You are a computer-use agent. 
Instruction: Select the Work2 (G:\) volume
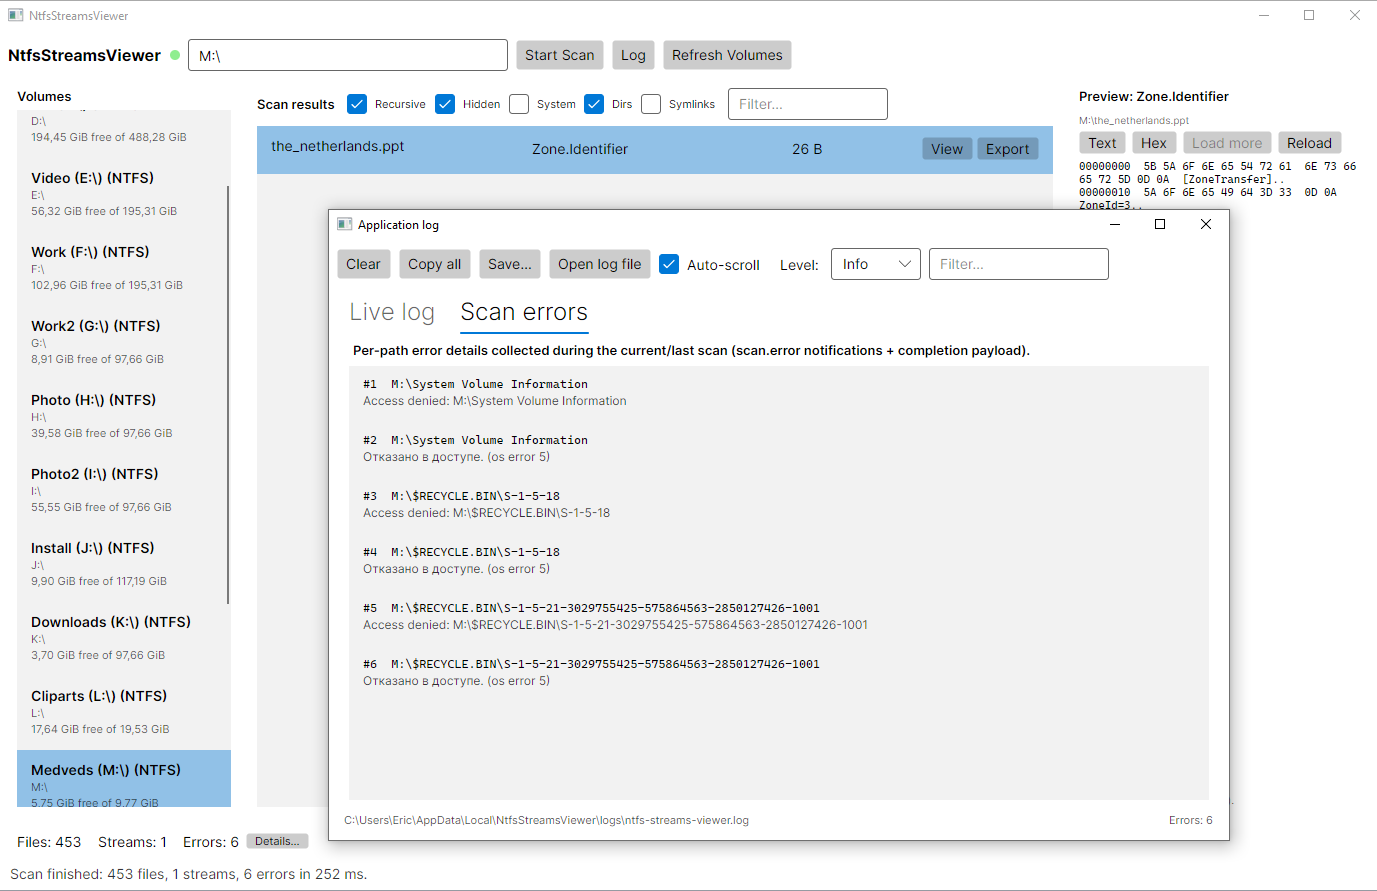point(124,342)
